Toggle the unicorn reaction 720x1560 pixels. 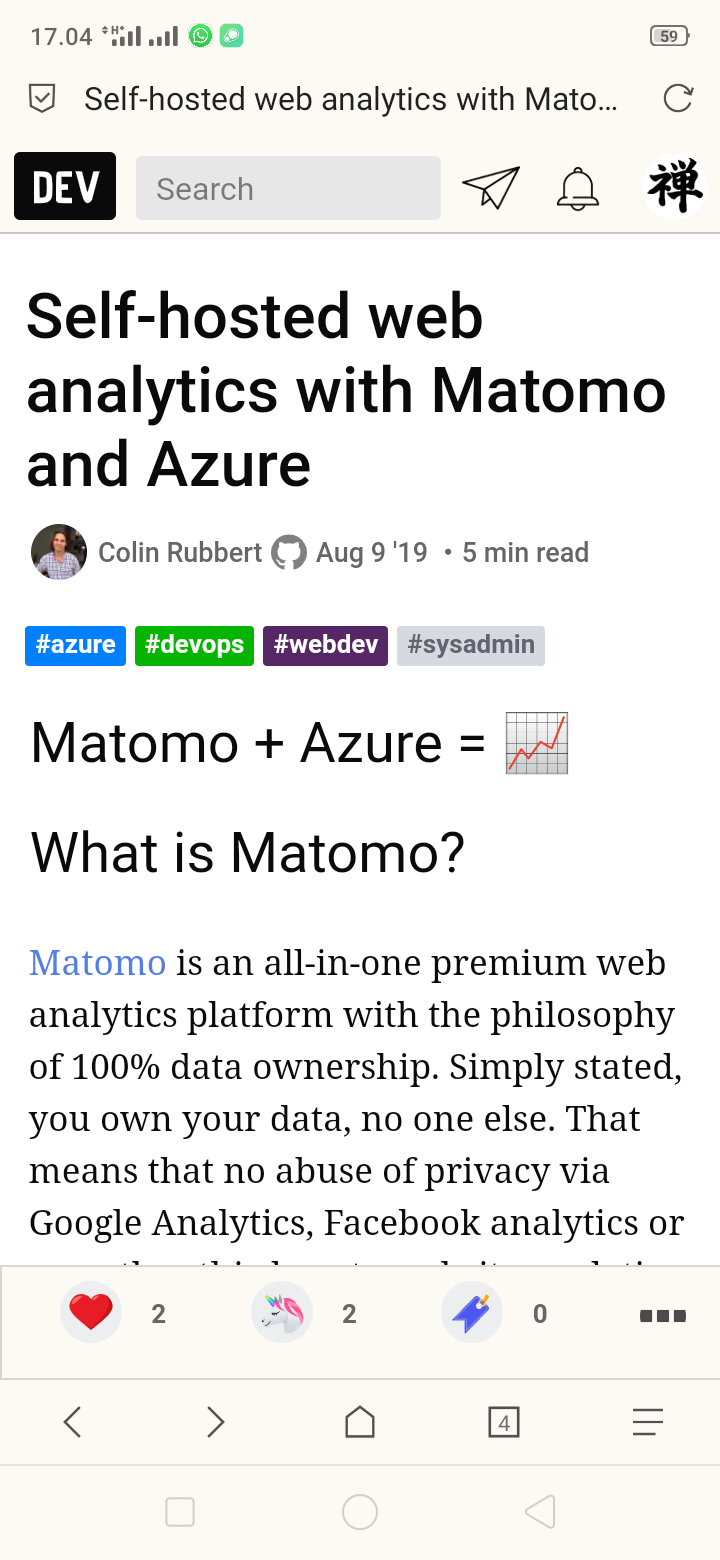tap(282, 1313)
